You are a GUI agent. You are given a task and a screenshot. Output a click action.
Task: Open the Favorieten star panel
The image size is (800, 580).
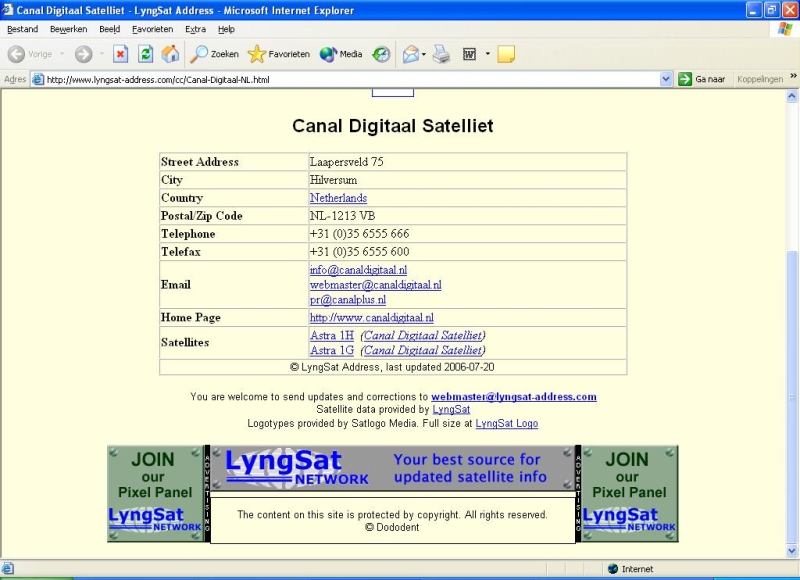[279, 54]
